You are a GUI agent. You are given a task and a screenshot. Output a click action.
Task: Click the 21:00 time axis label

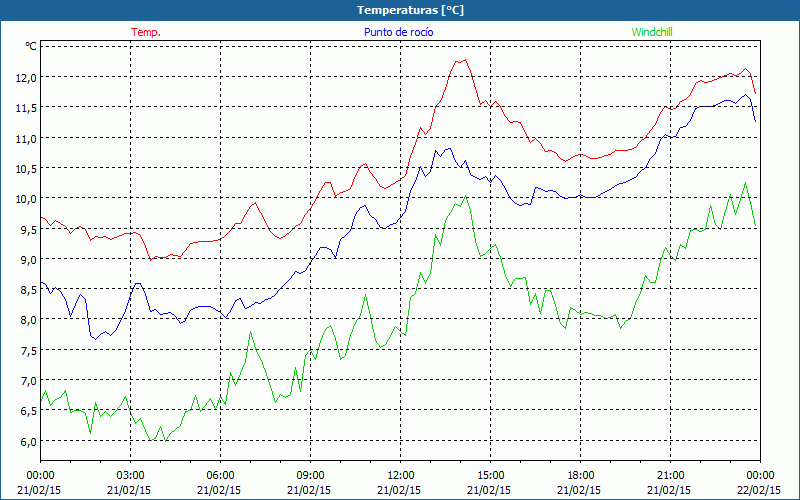670,475
